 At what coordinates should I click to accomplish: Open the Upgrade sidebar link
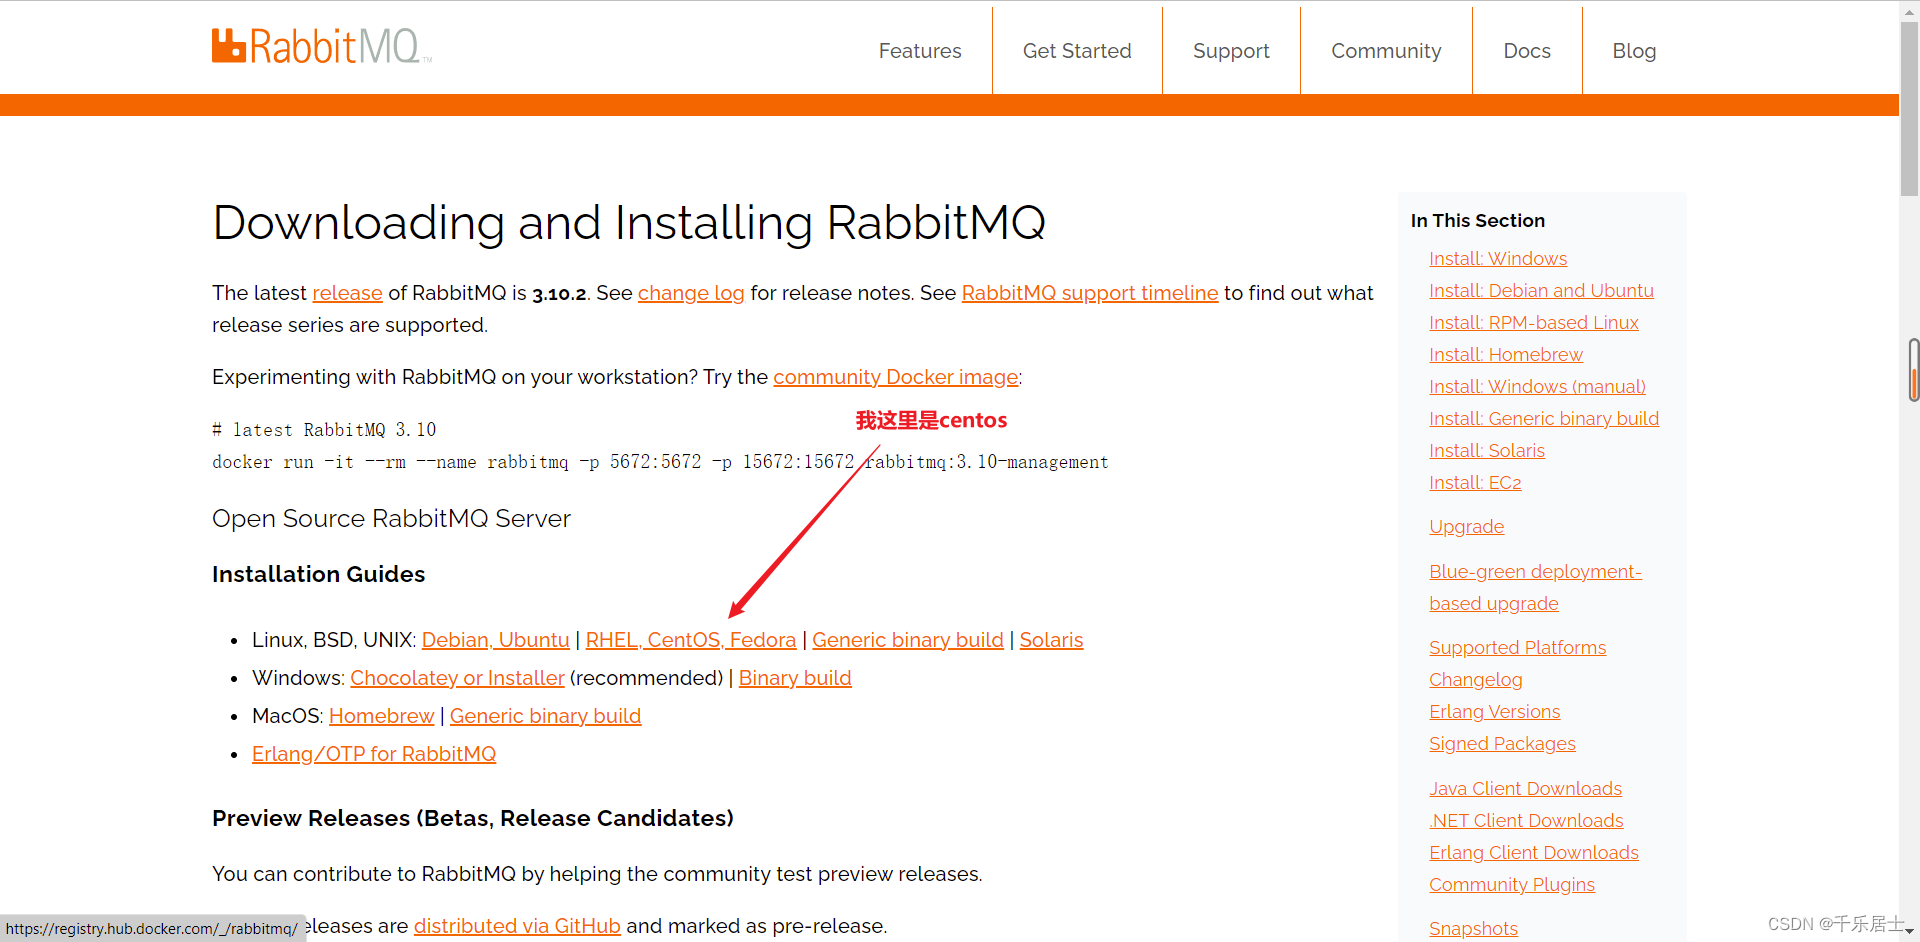(1466, 527)
